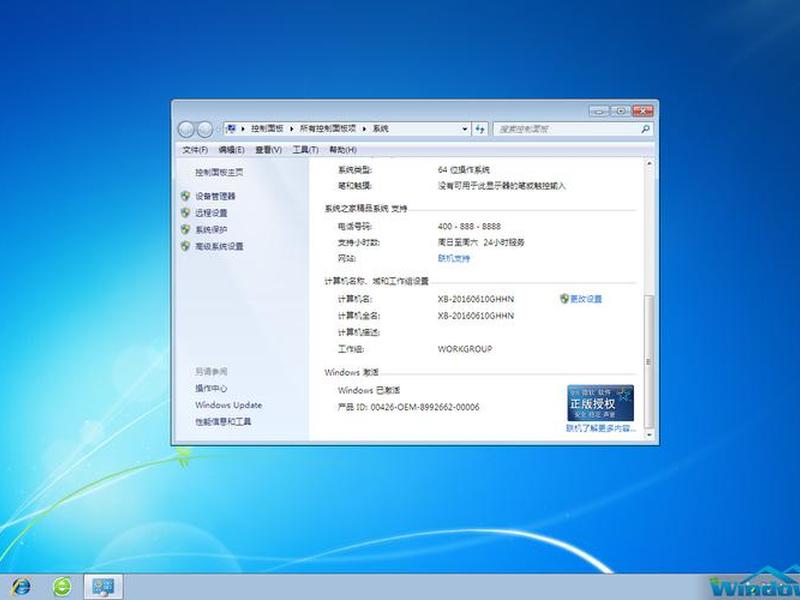Open 系统保护 from the sidebar
Screen dimensions: 800x600
coord(211,230)
